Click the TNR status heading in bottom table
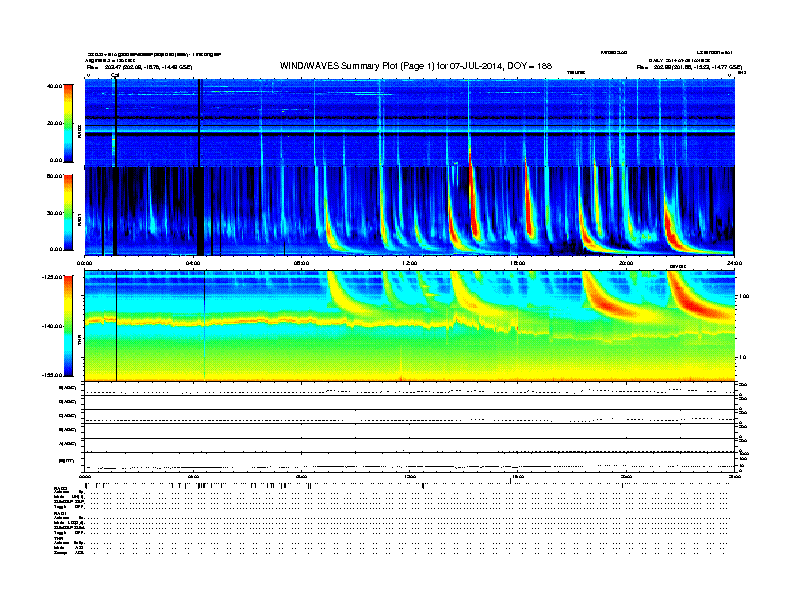 (58, 538)
